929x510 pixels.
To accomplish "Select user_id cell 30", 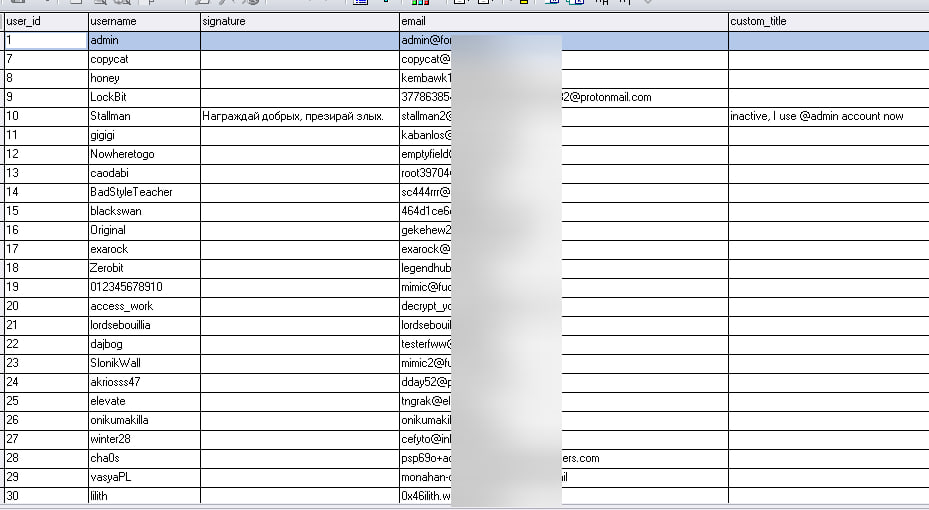I will (x=46, y=495).
